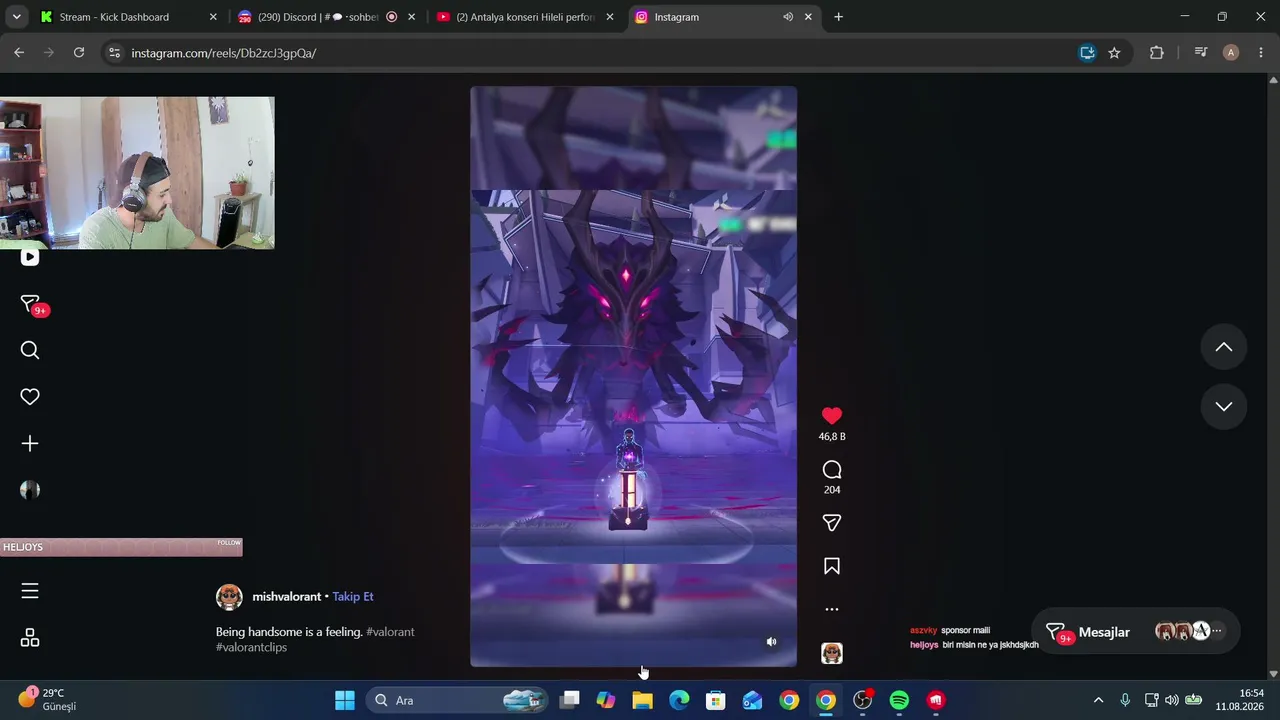The image size is (1280, 720).
Task: Open Instagram search in the sidebar
Action: click(30, 350)
